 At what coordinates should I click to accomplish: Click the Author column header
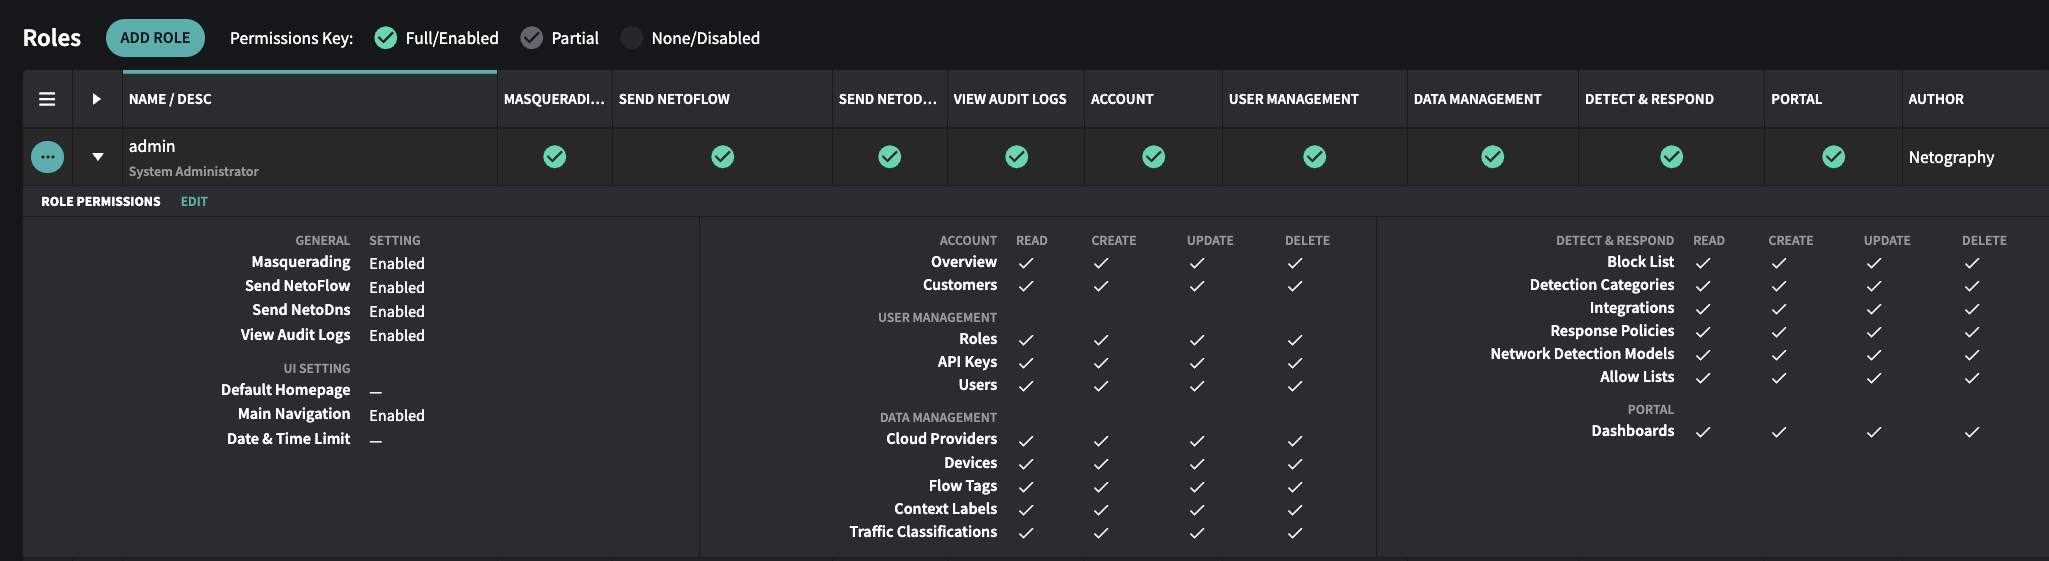click(x=1935, y=99)
